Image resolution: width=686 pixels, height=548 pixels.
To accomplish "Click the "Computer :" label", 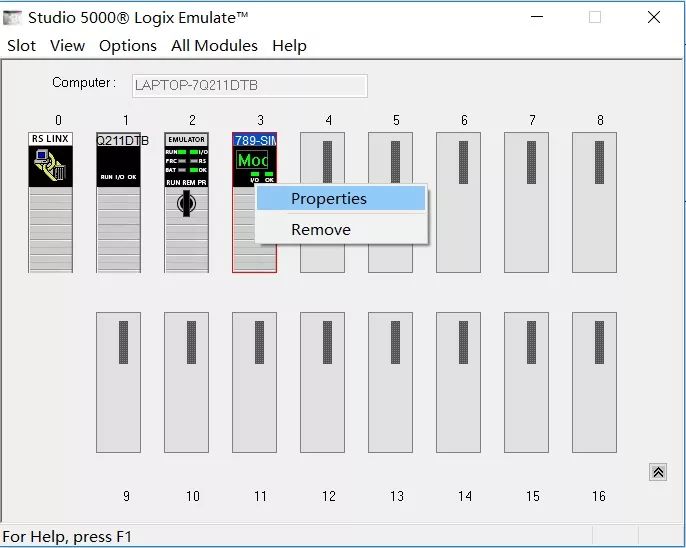I will pos(84,83).
